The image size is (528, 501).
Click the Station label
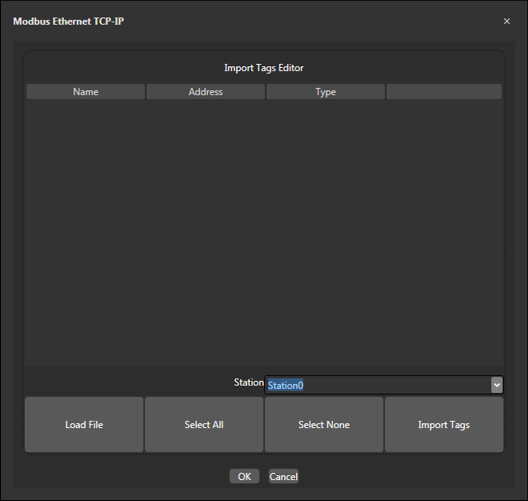tap(249, 382)
